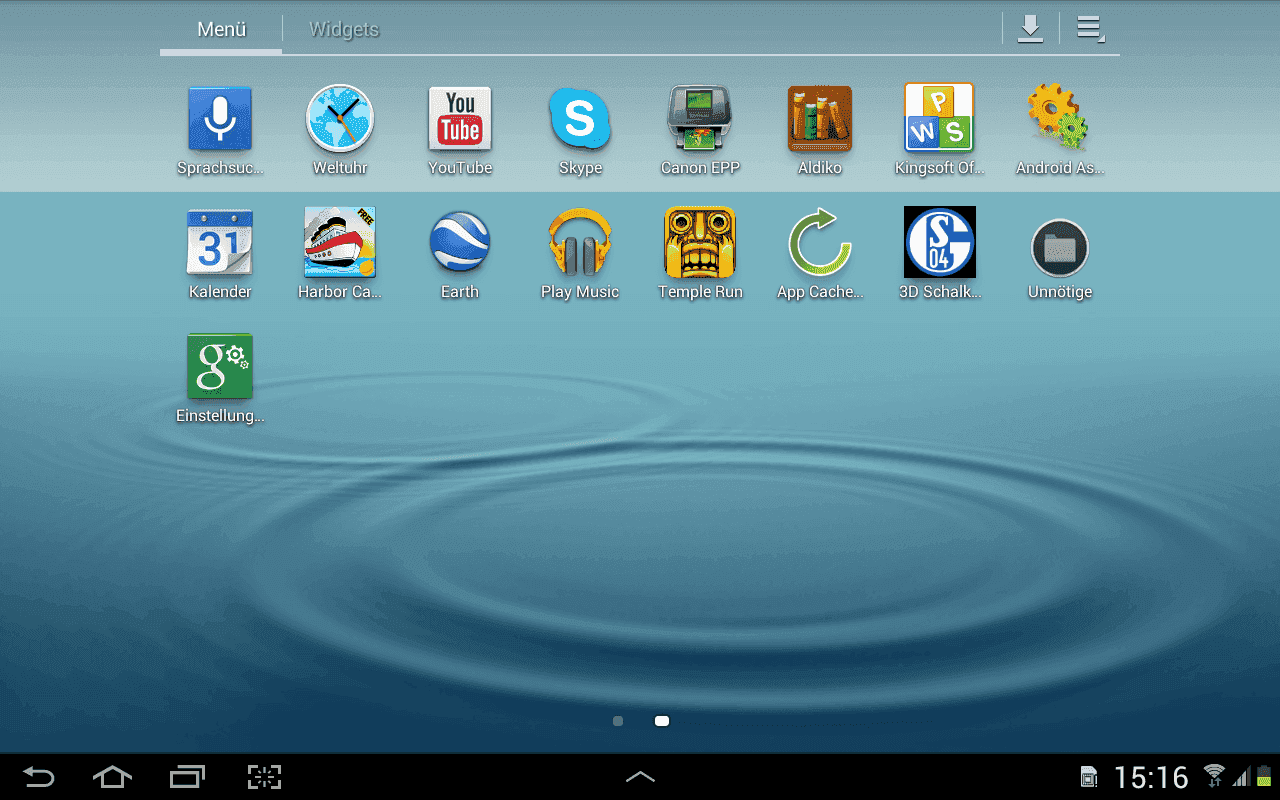Take a screenshot with the capture button
The width and height of the screenshot is (1280, 800).
pos(264,777)
